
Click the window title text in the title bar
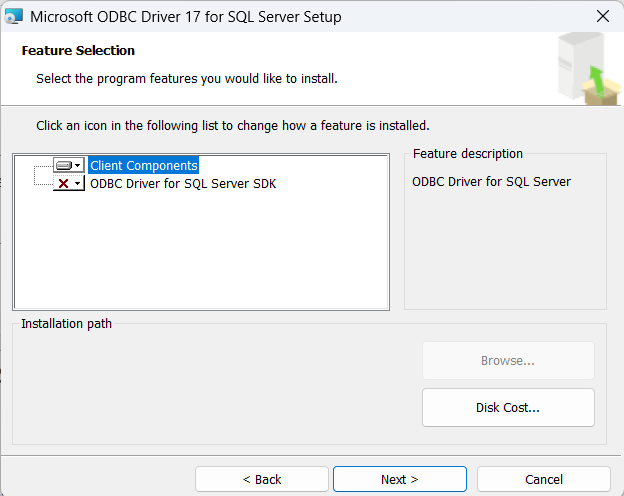(185, 17)
